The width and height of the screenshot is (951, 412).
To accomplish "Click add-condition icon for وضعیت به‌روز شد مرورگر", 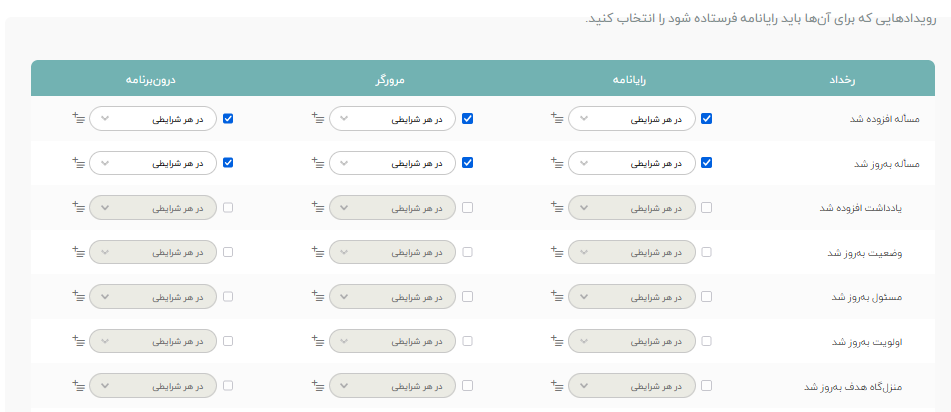I will (317, 252).
